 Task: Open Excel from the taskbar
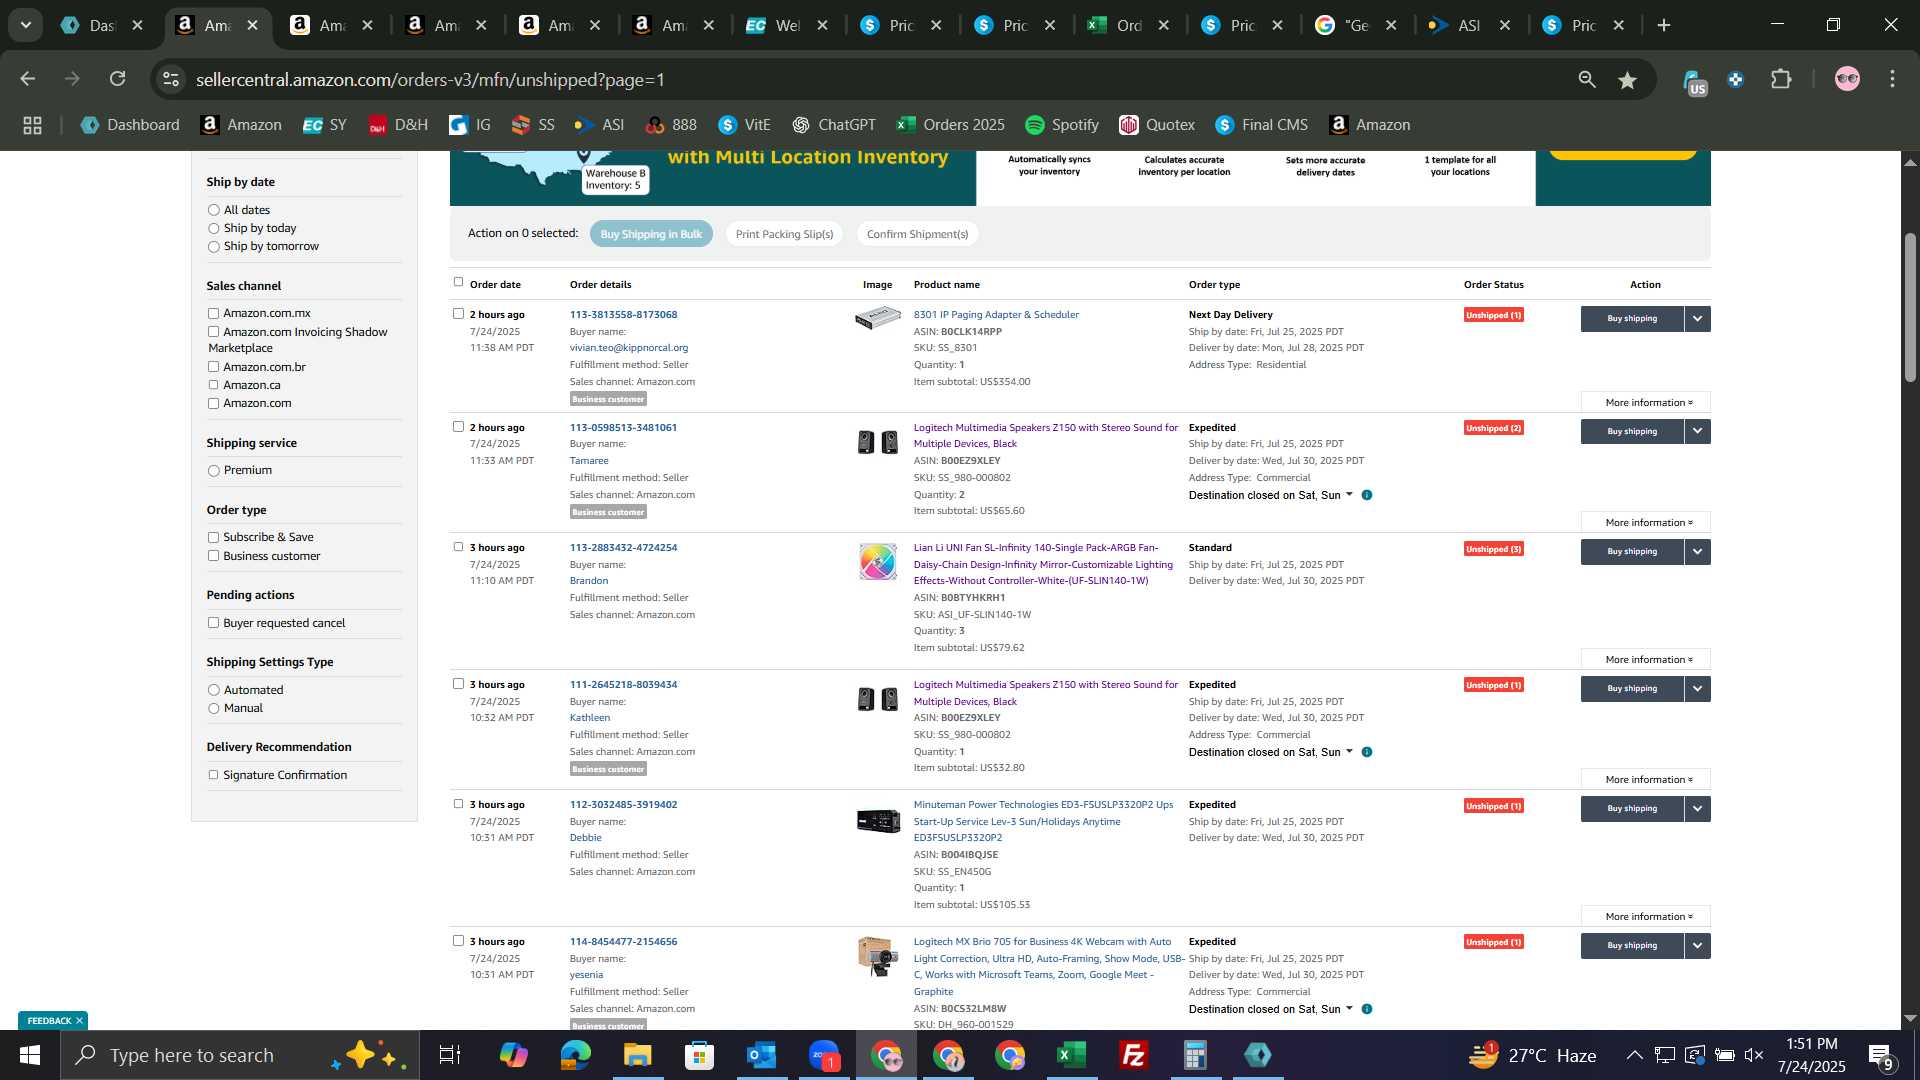coord(1071,1055)
